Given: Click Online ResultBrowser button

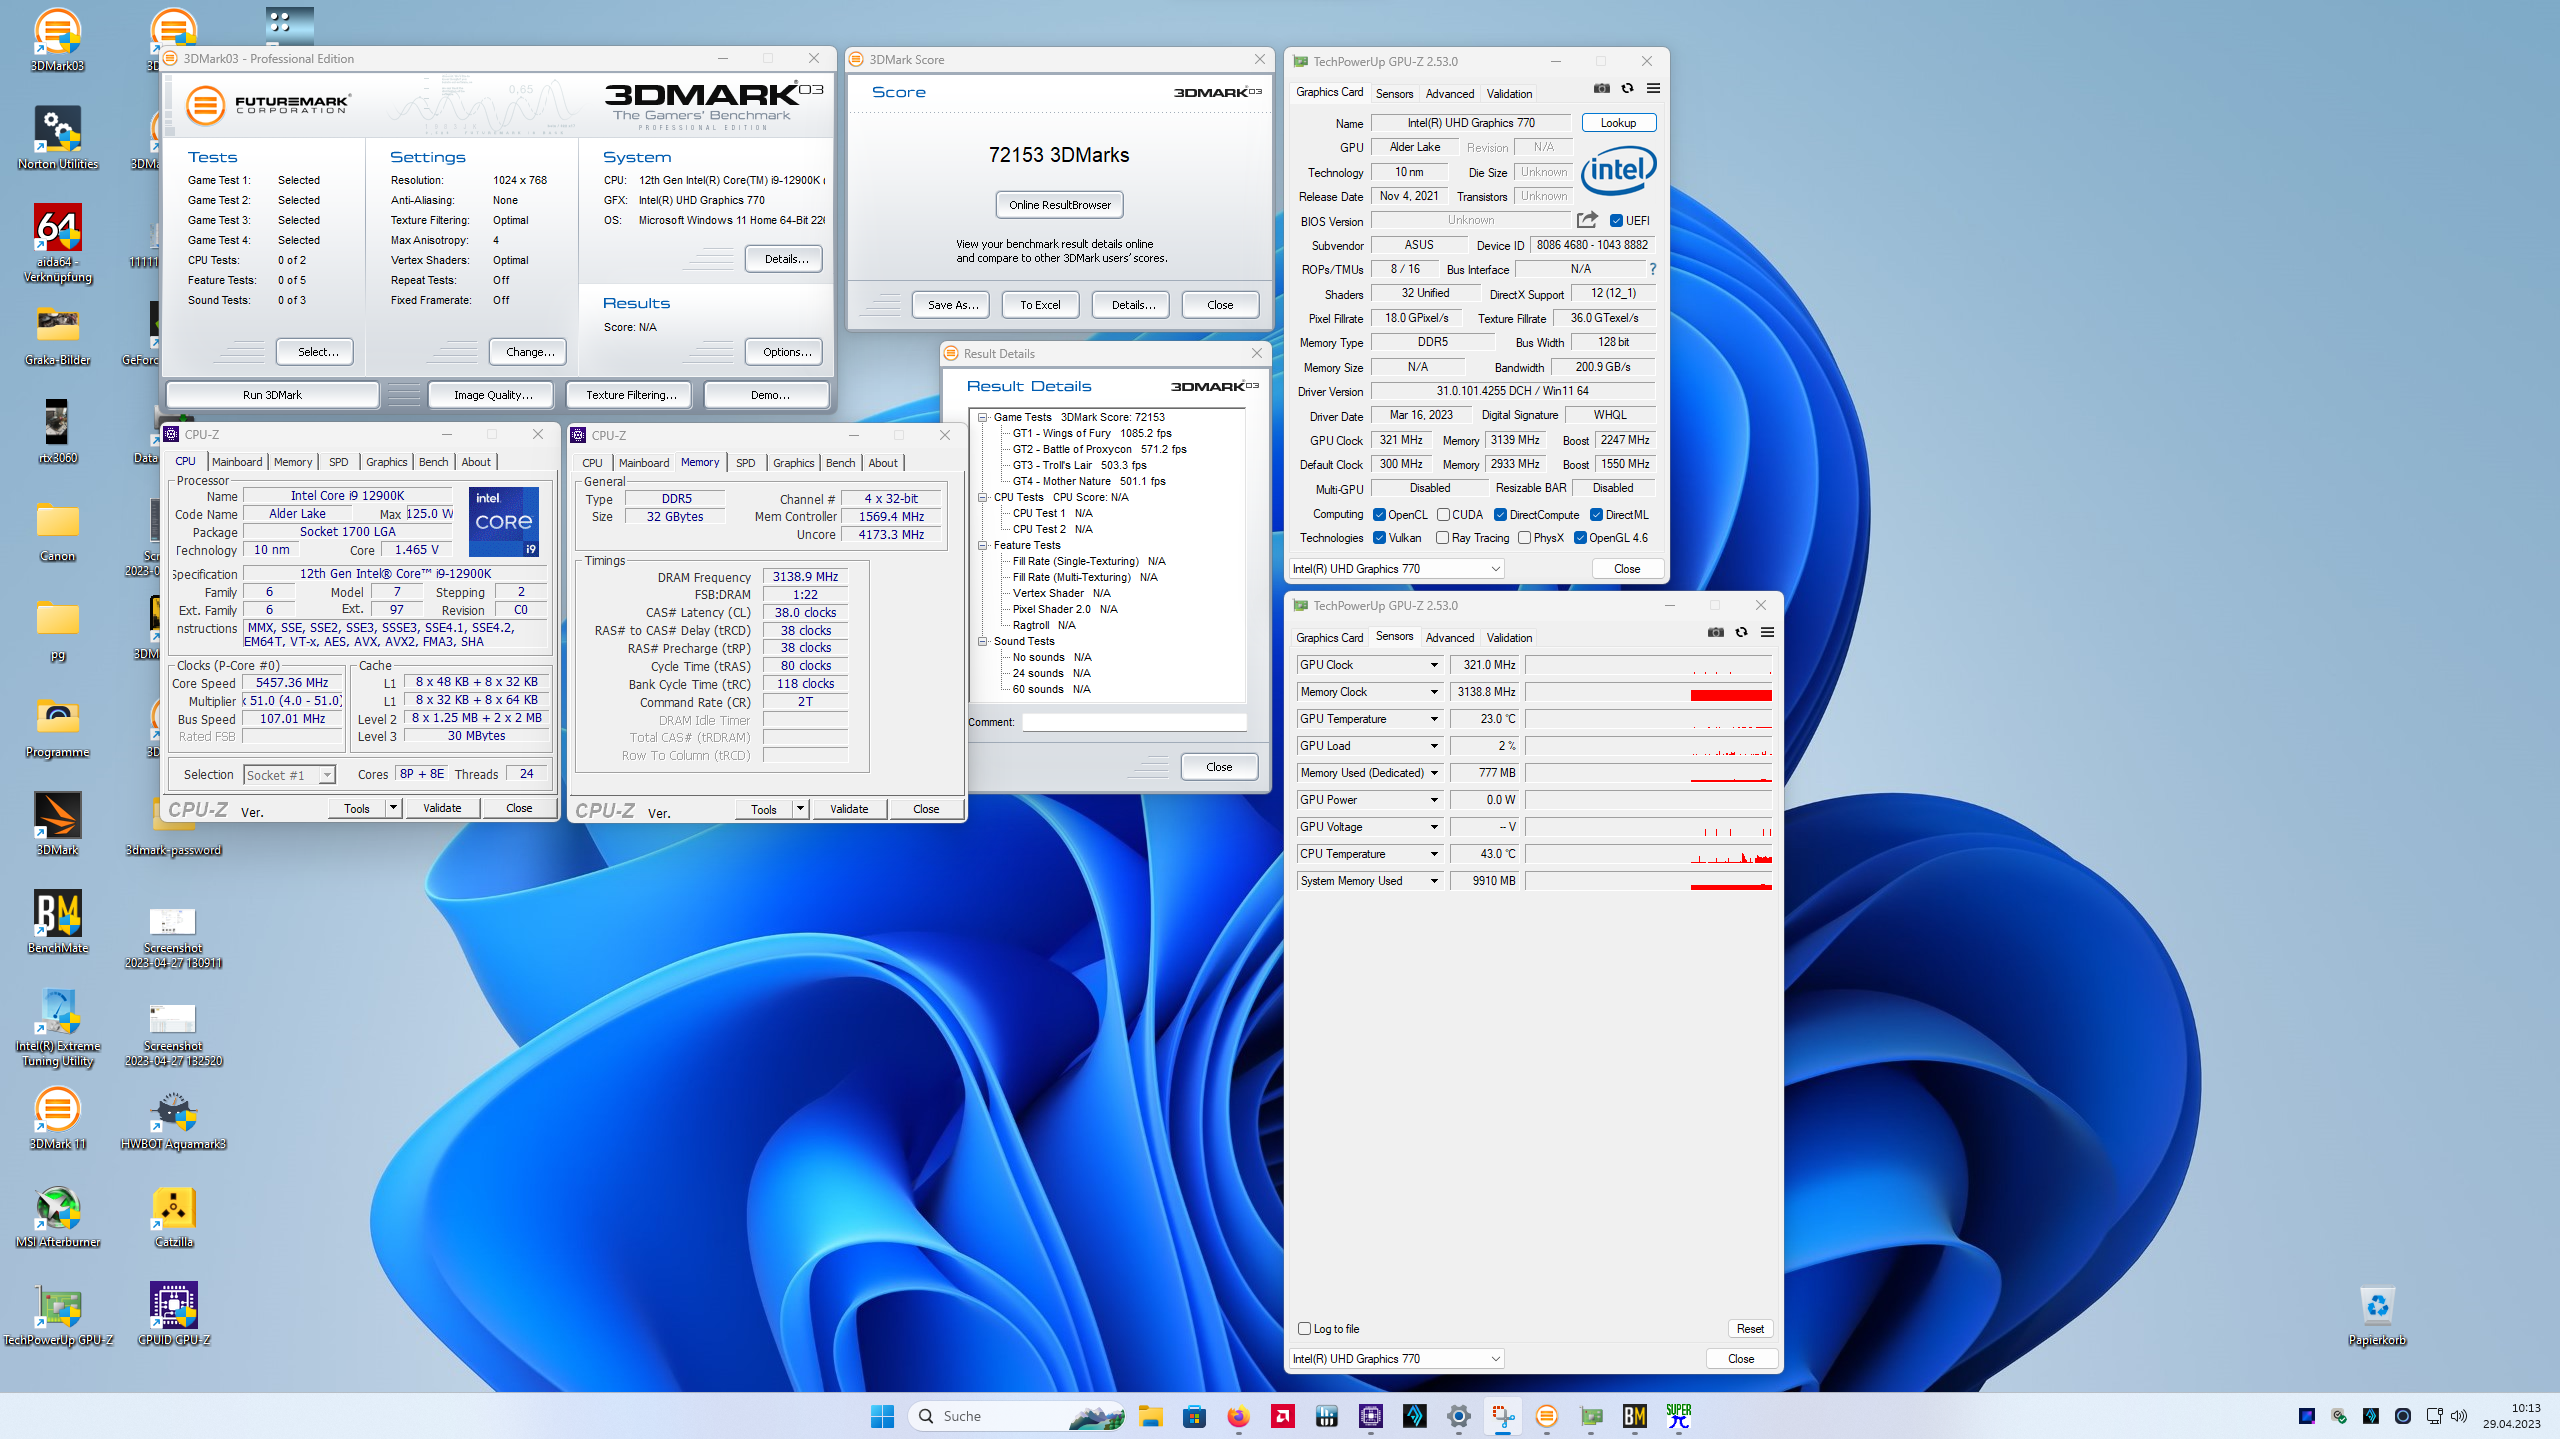Looking at the screenshot, I should 1060,205.
